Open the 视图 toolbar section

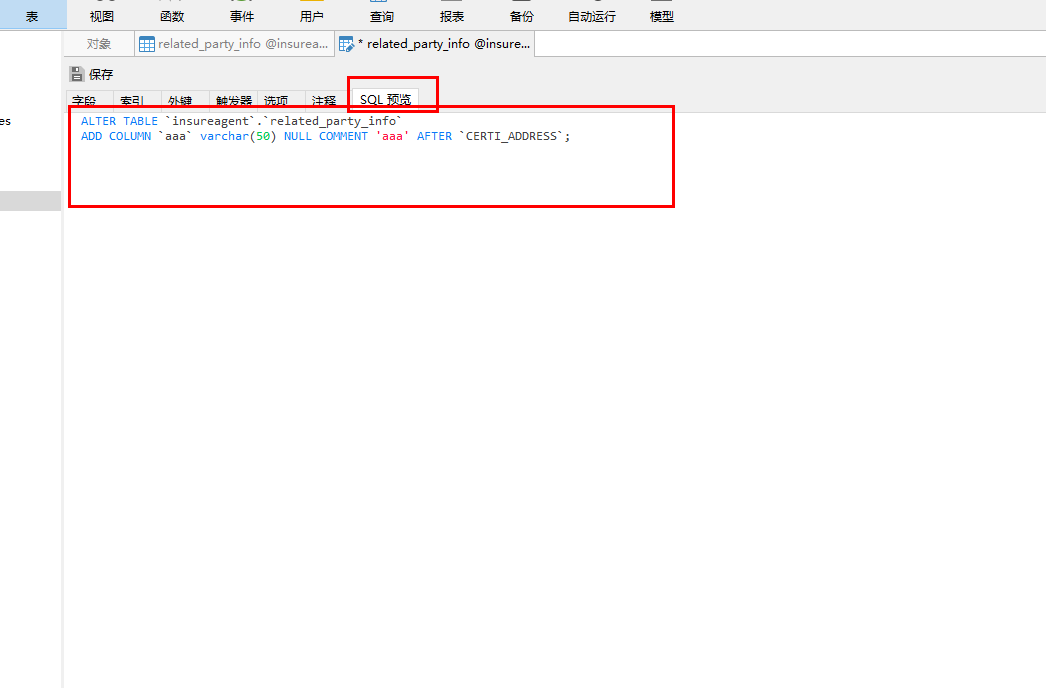(x=102, y=16)
